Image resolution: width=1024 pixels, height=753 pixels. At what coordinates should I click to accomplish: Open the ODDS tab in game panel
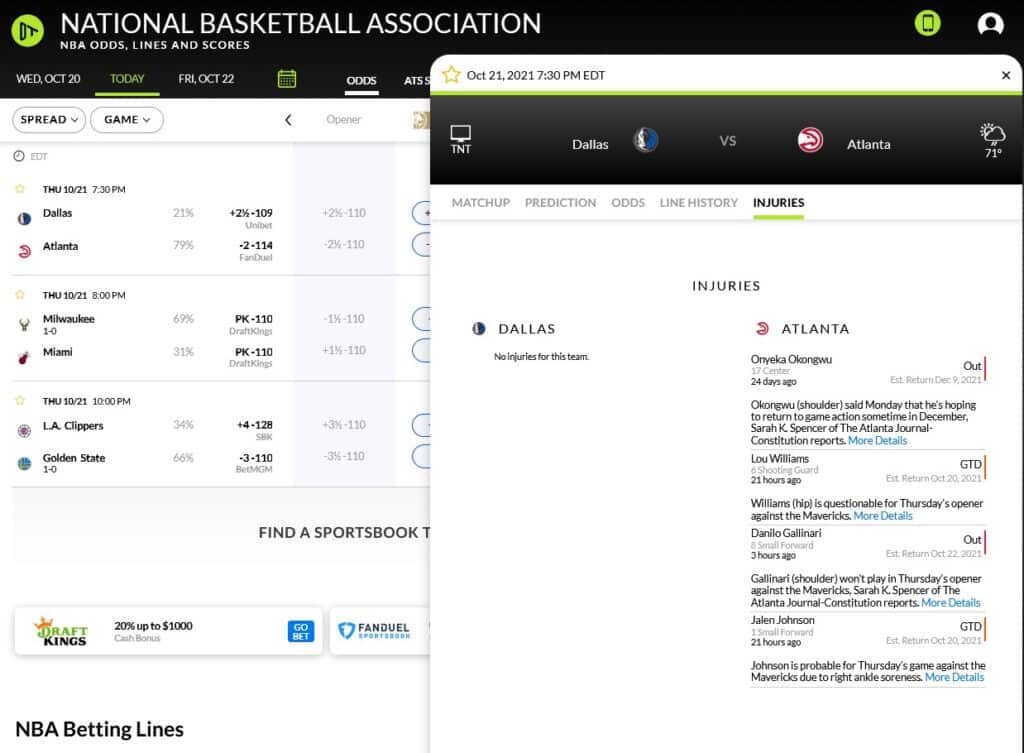tap(628, 202)
